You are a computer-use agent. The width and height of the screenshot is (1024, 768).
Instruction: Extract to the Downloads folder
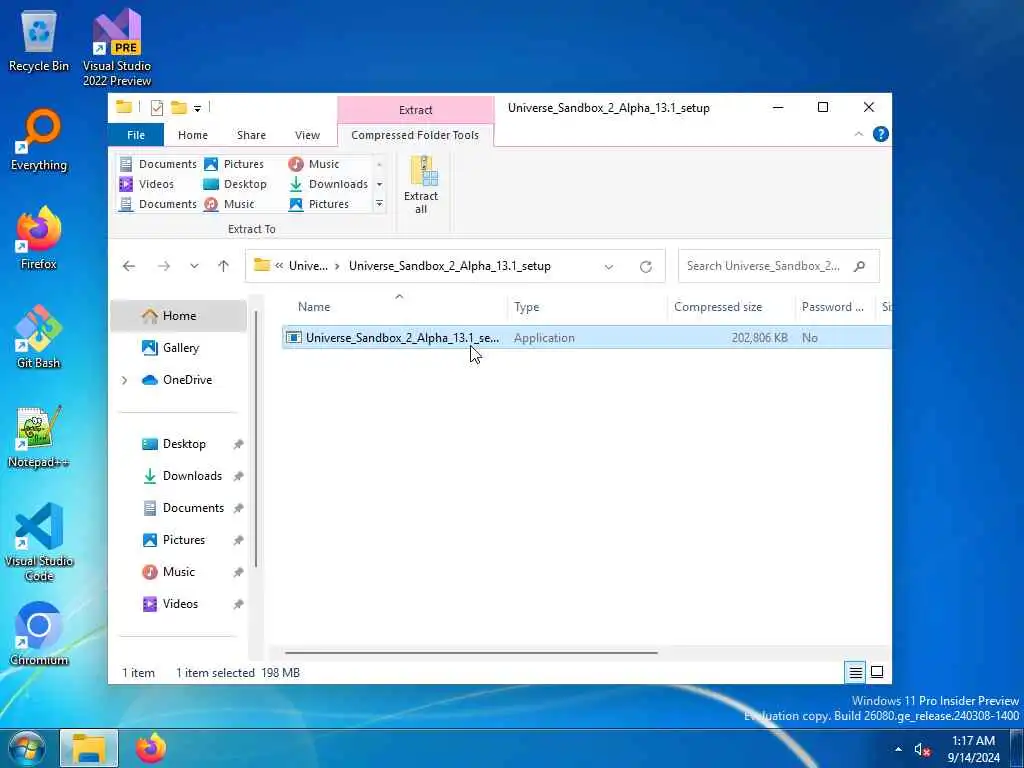click(328, 184)
